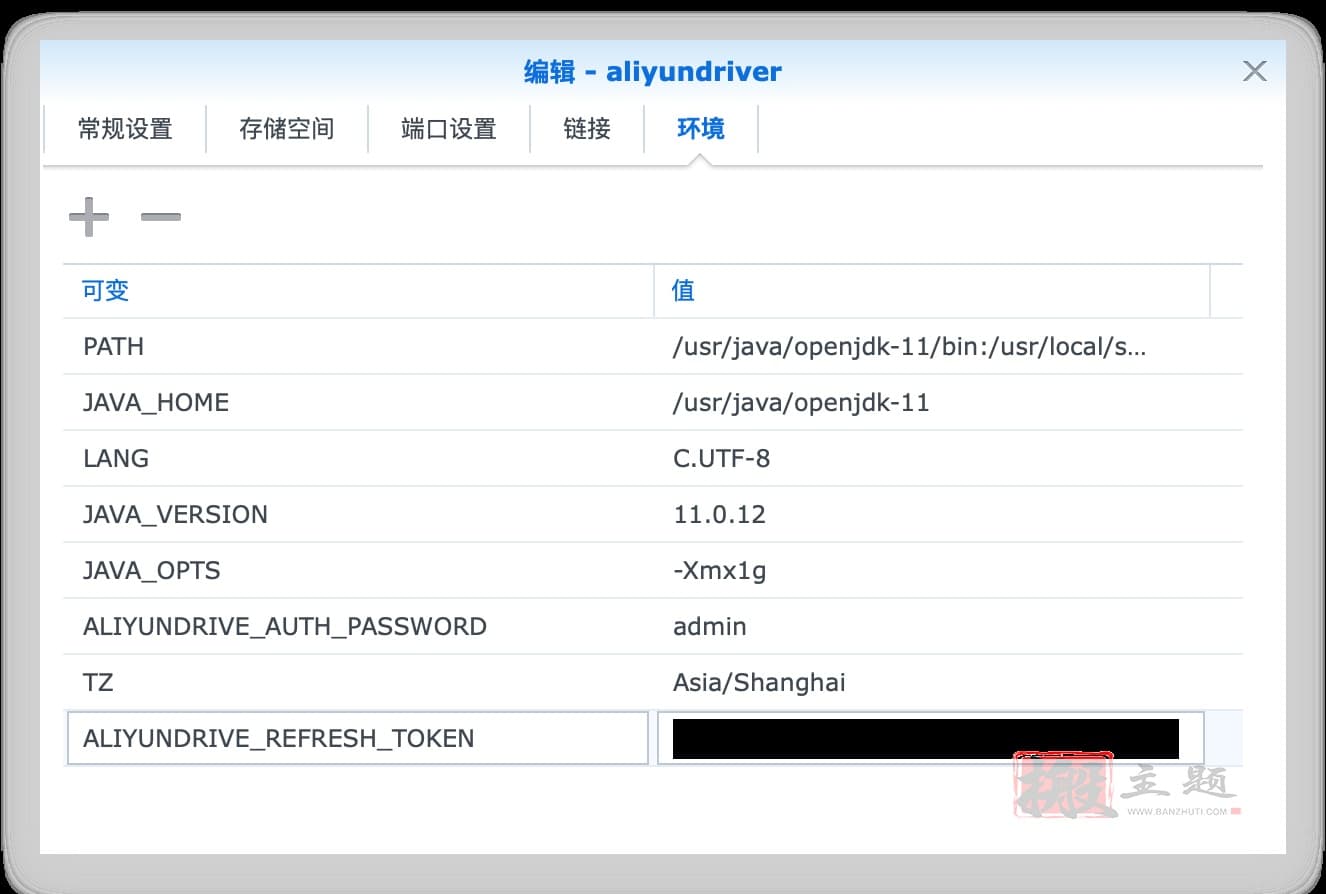Edit the ALIYUNDRIVE_REFRESH_TOKEN name field

pyautogui.click(x=357, y=738)
